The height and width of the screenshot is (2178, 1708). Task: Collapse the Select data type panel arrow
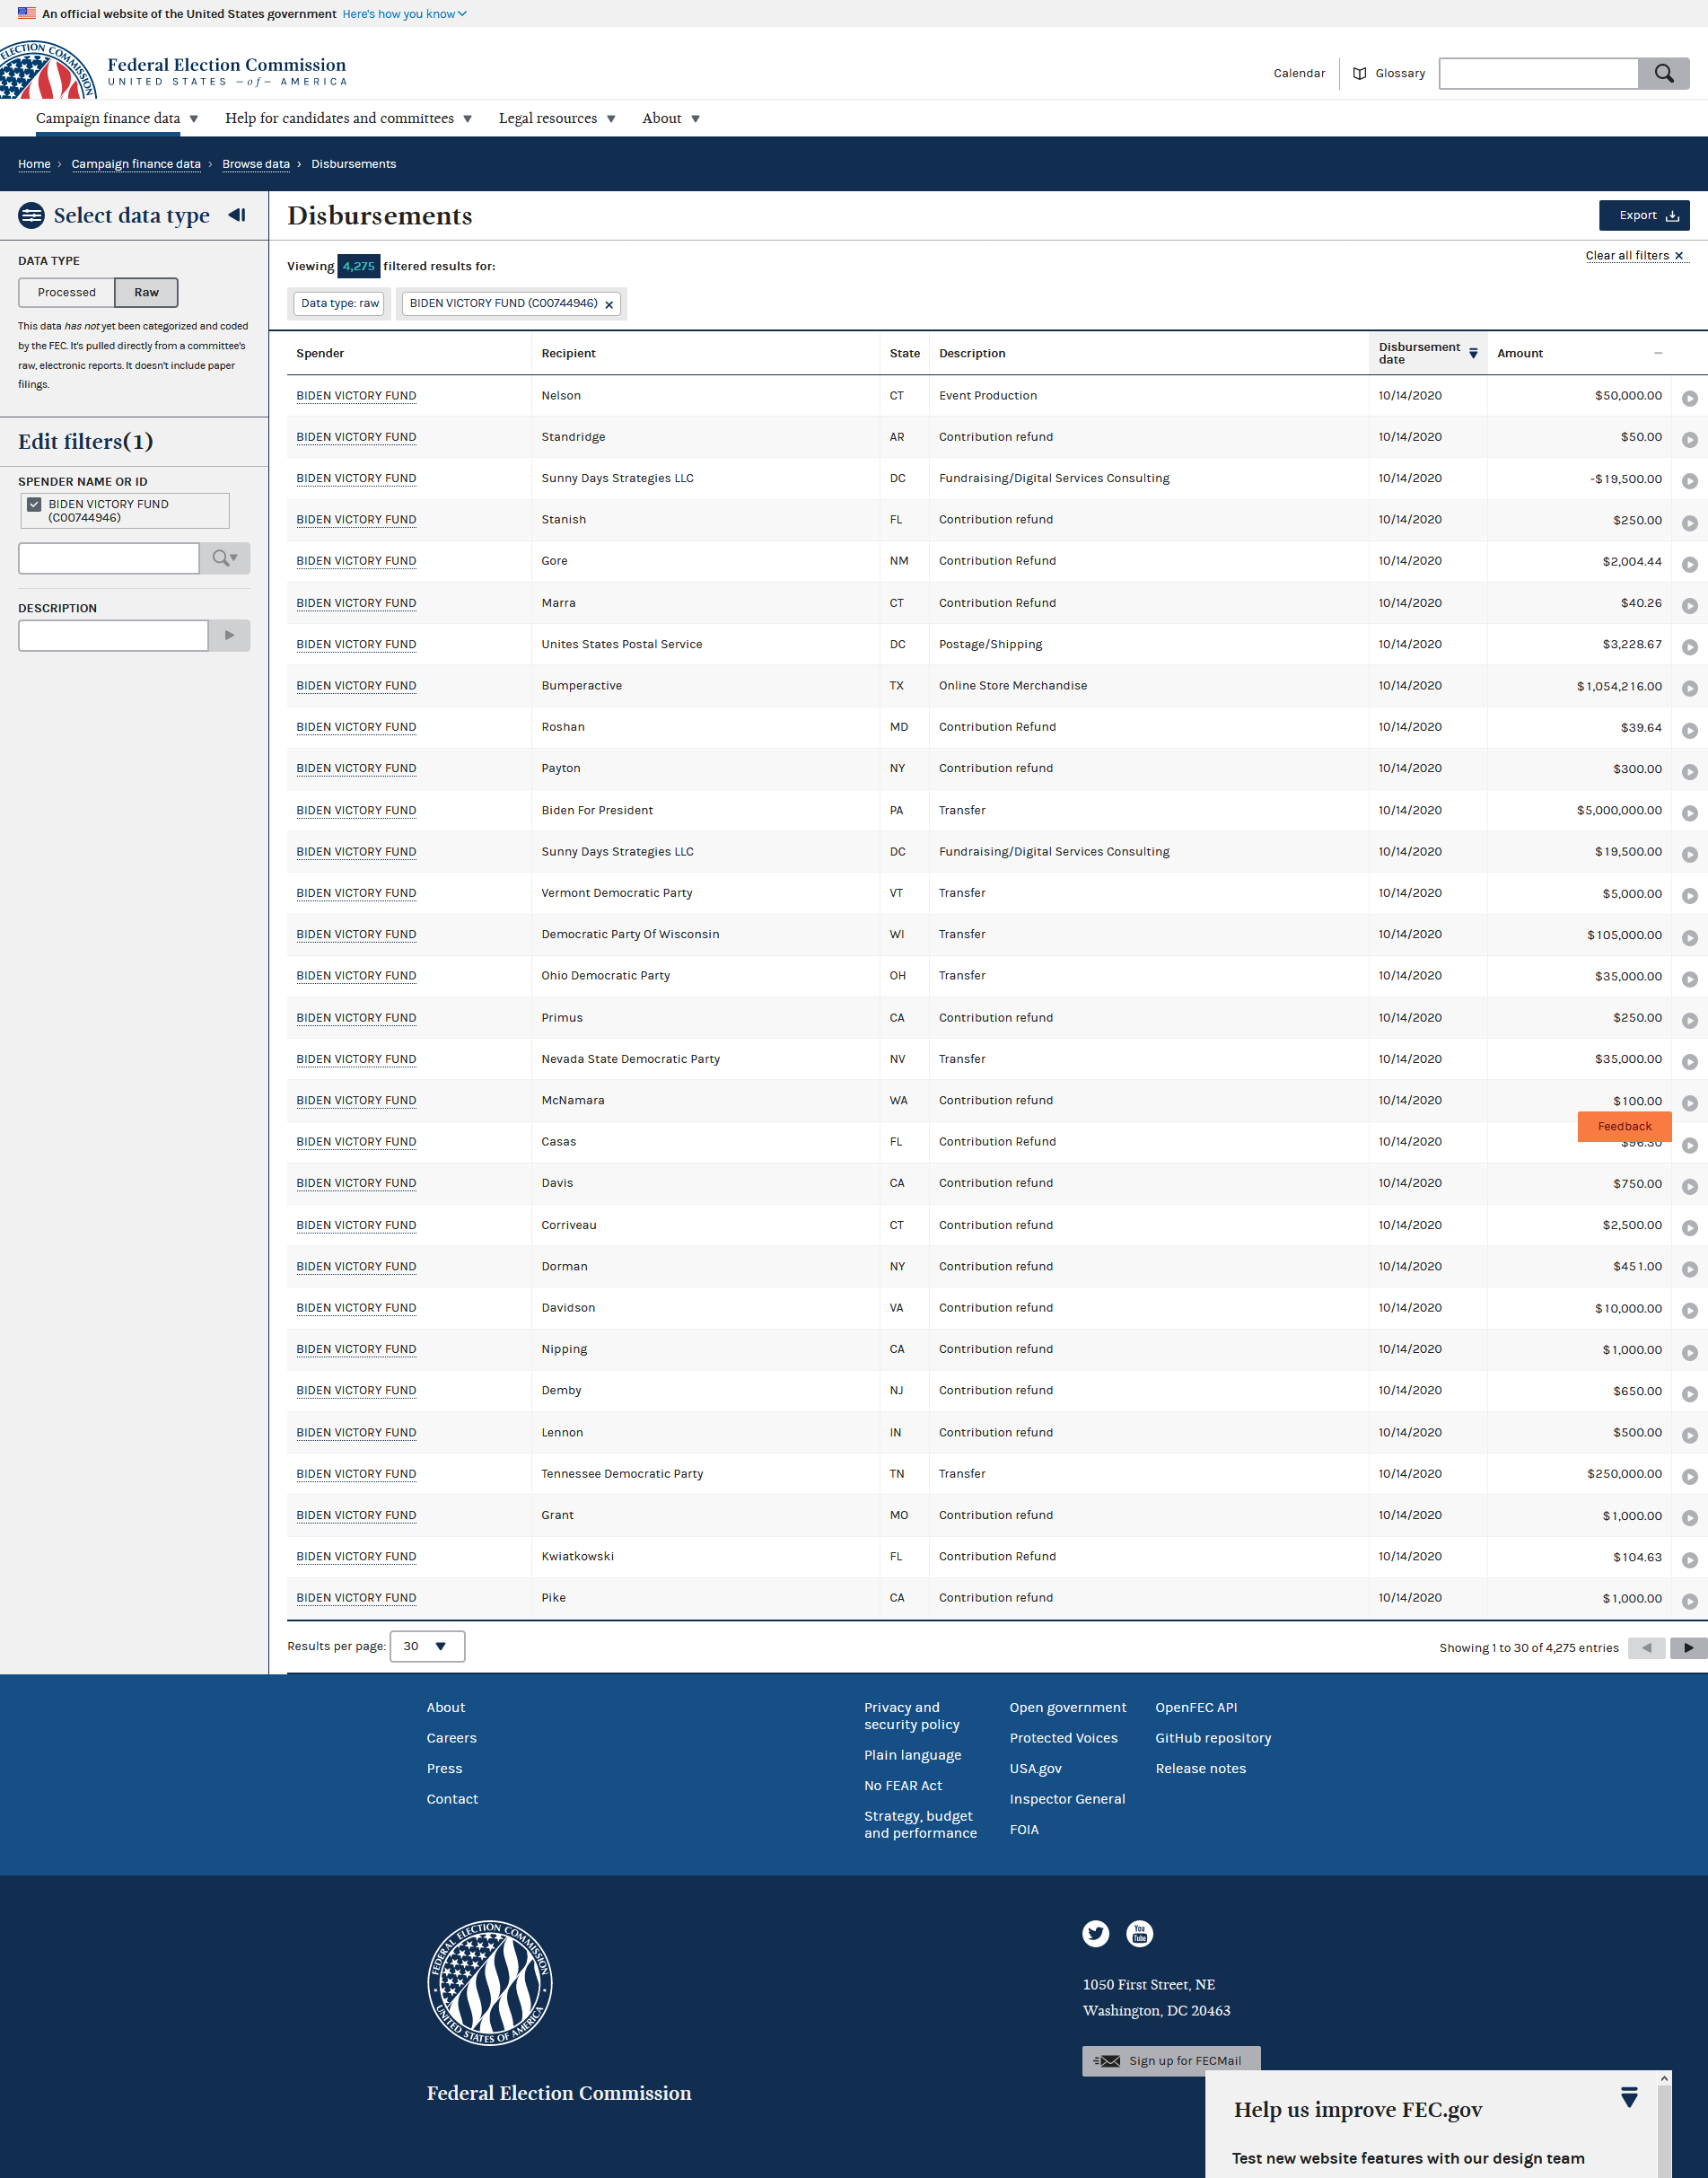237,215
